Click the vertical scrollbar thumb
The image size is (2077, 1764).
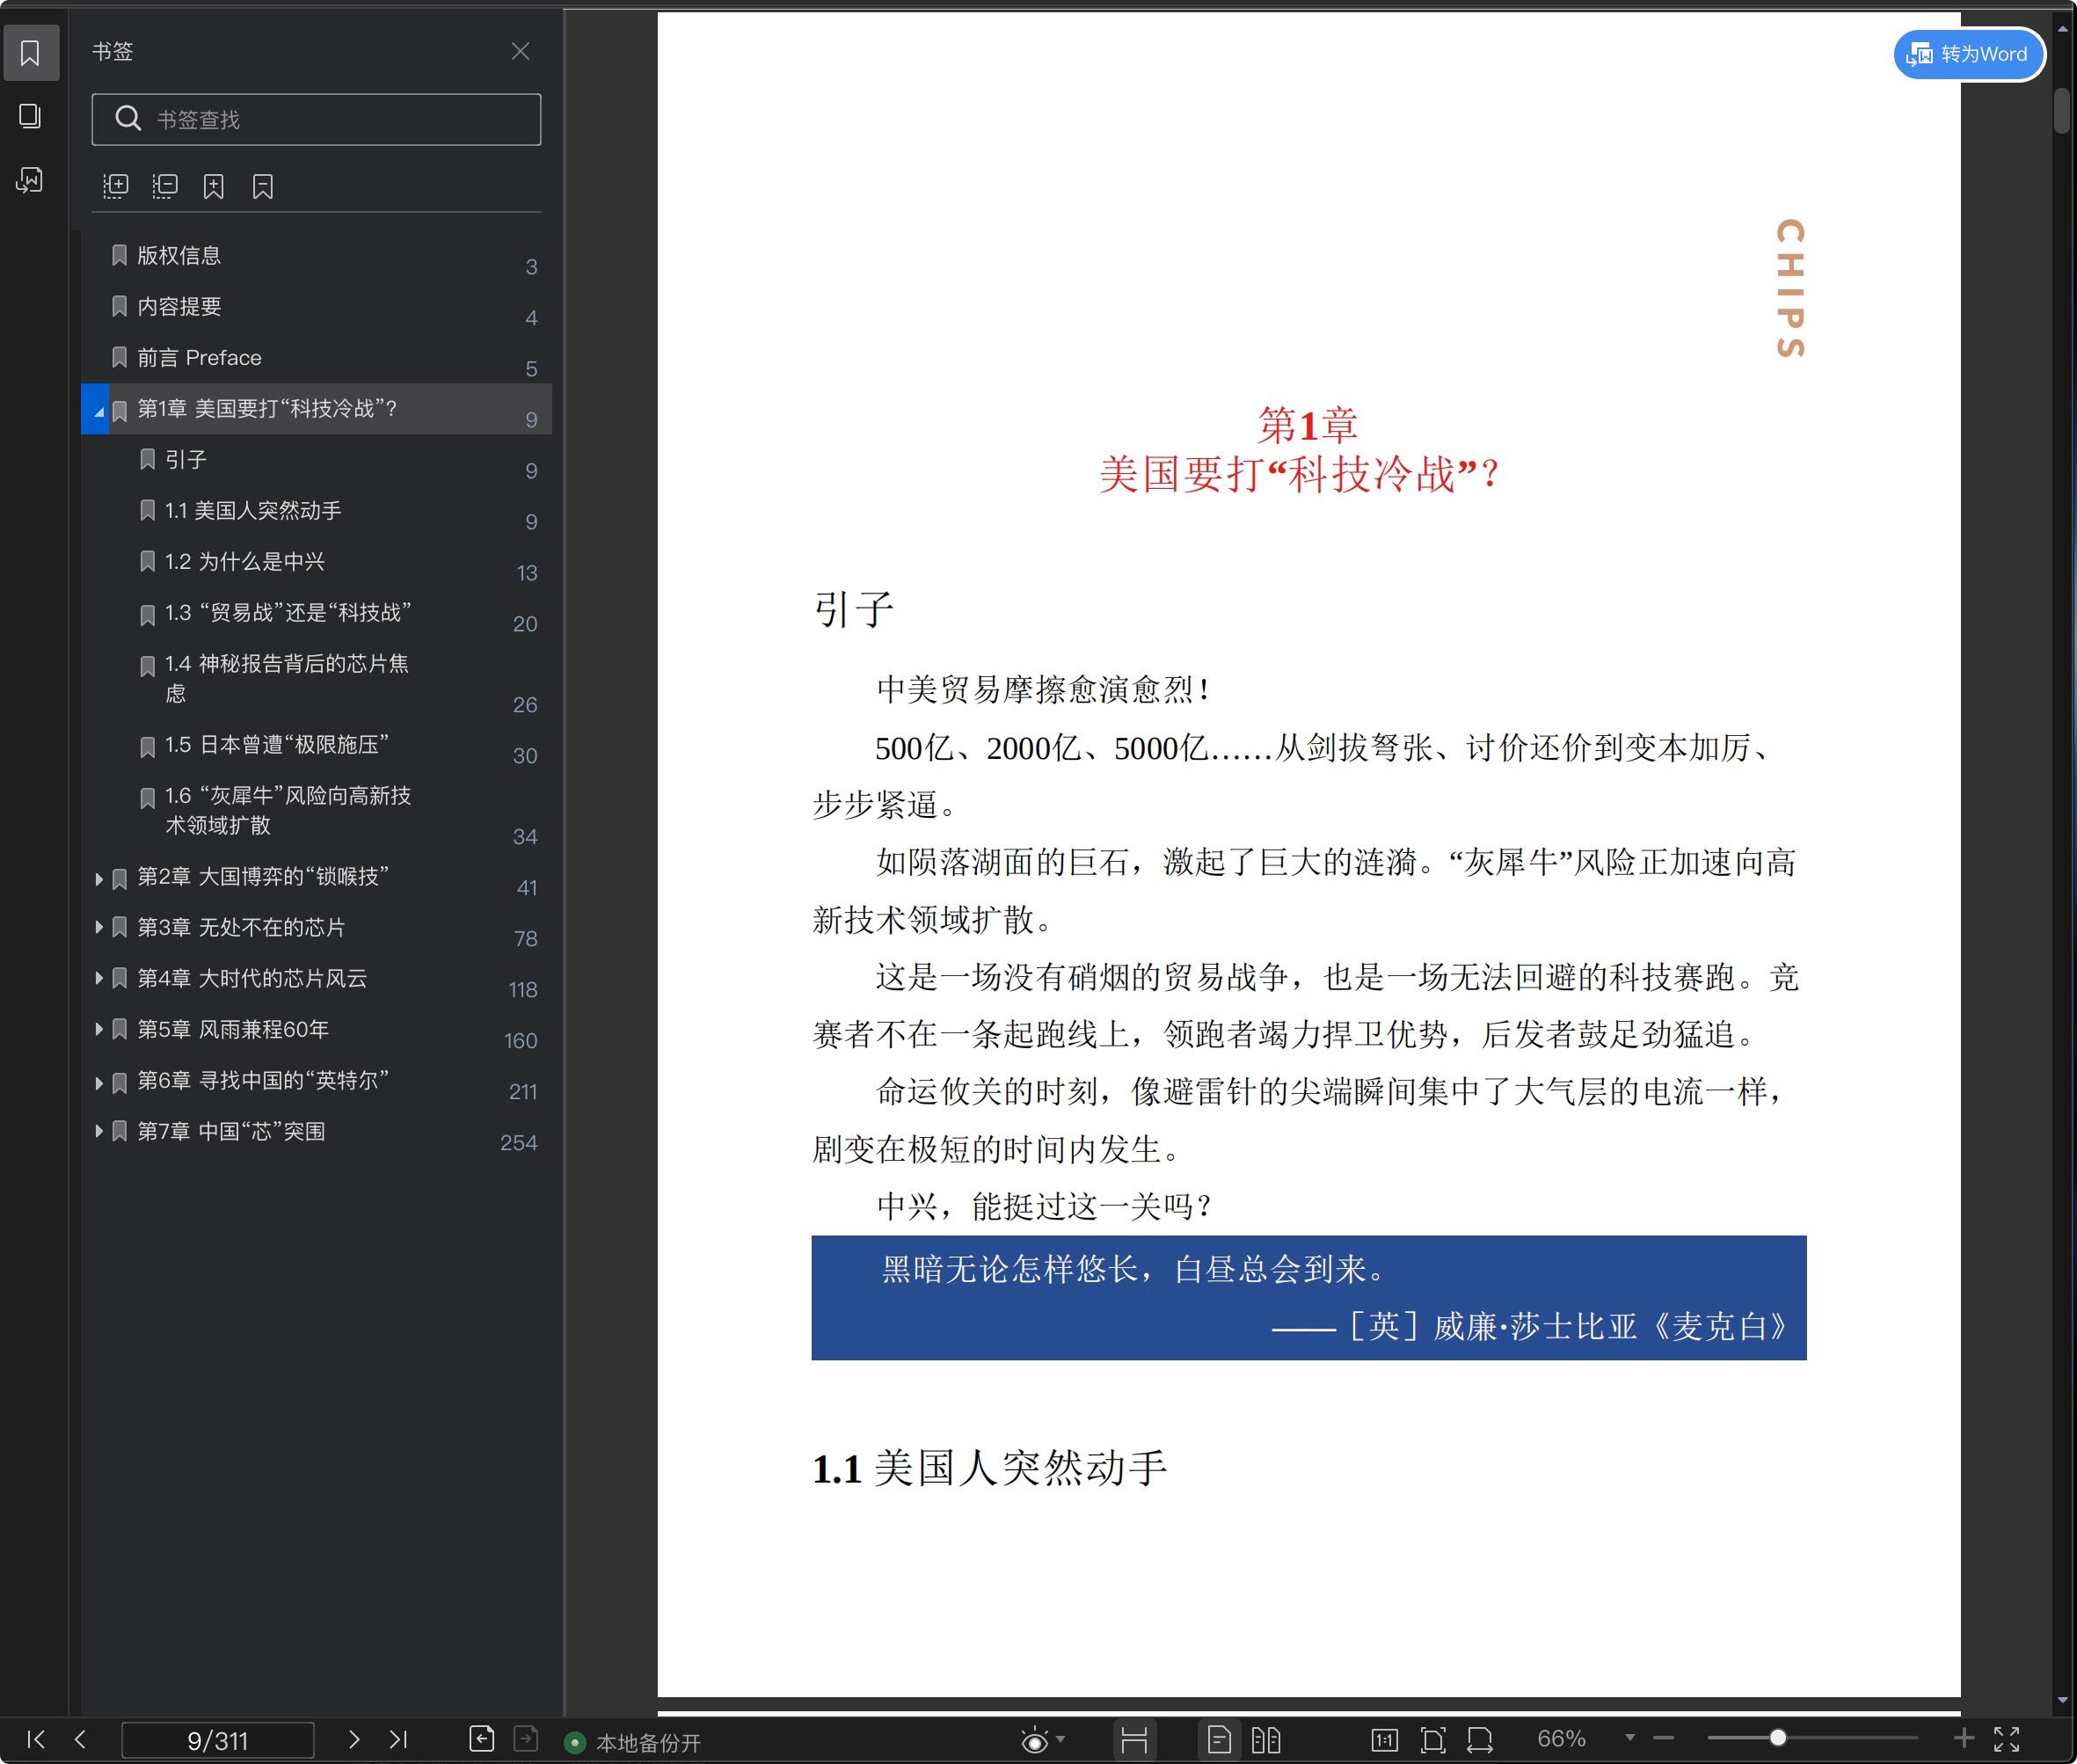coord(2062,110)
